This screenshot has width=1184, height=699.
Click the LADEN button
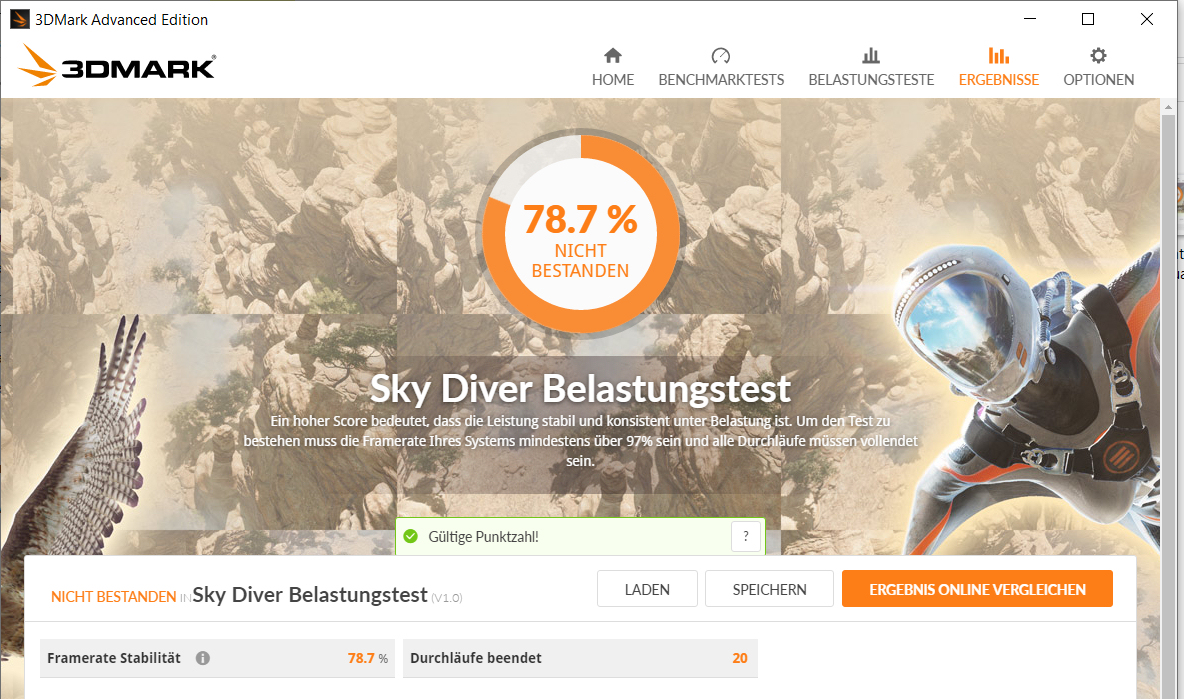point(647,589)
